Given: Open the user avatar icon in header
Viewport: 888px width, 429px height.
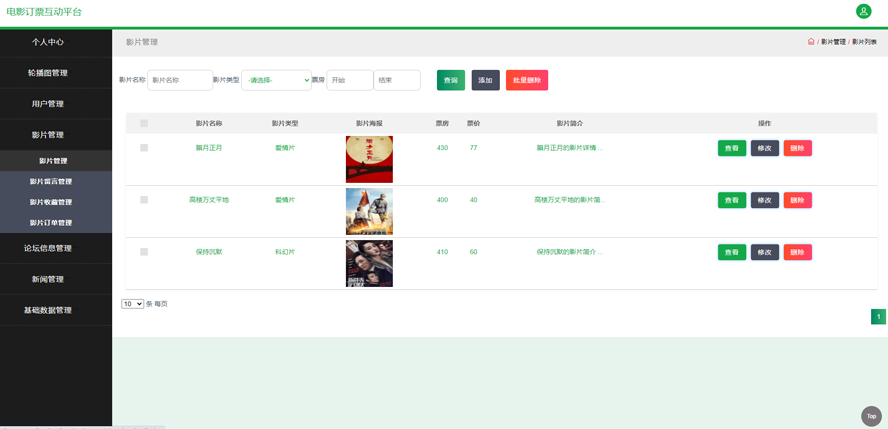Looking at the screenshot, I should [x=864, y=11].
